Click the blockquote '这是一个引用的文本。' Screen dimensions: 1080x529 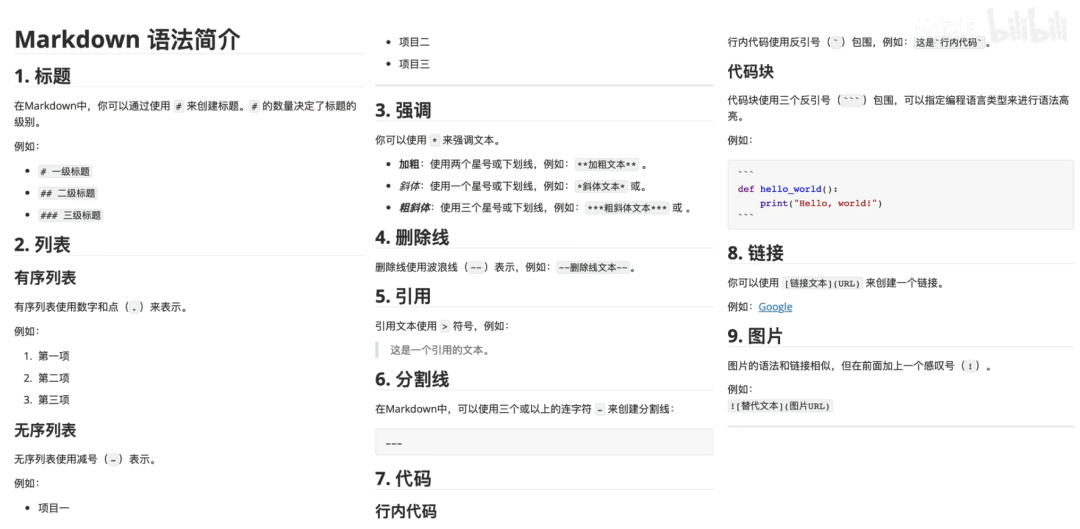pyautogui.click(x=440, y=350)
